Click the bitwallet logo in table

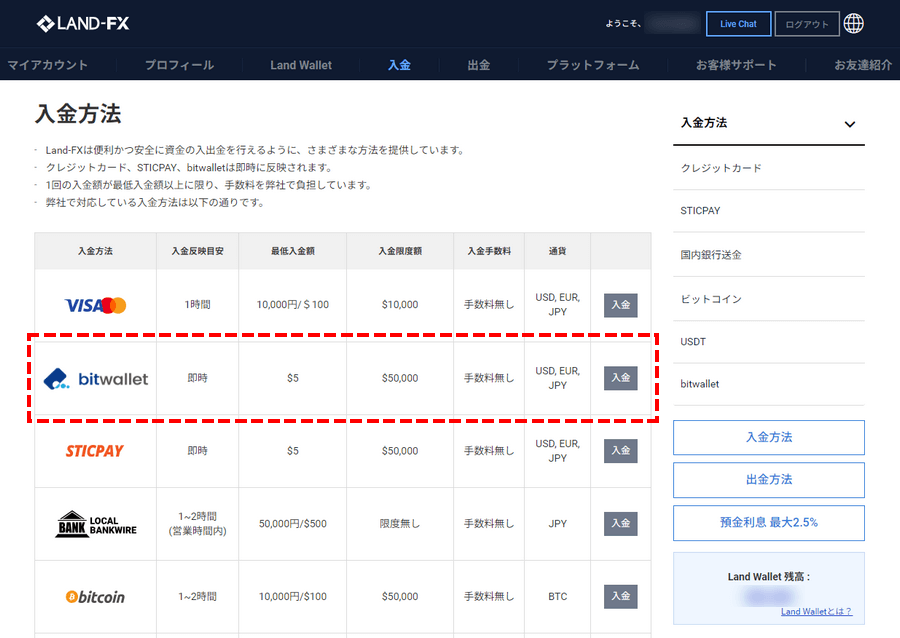pyautogui.click(x=96, y=379)
